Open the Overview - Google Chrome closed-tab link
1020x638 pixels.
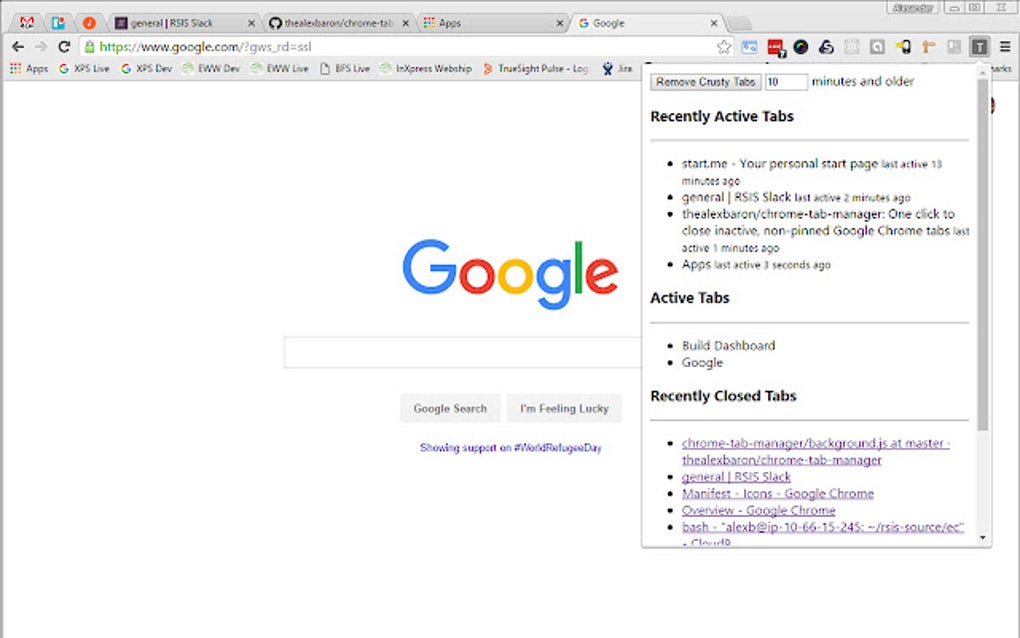coord(758,510)
